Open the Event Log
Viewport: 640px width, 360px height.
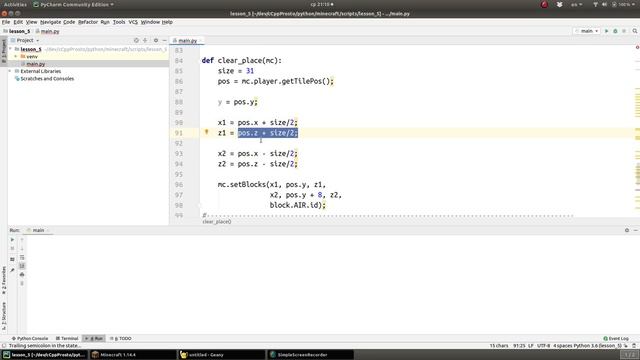point(616,338)
